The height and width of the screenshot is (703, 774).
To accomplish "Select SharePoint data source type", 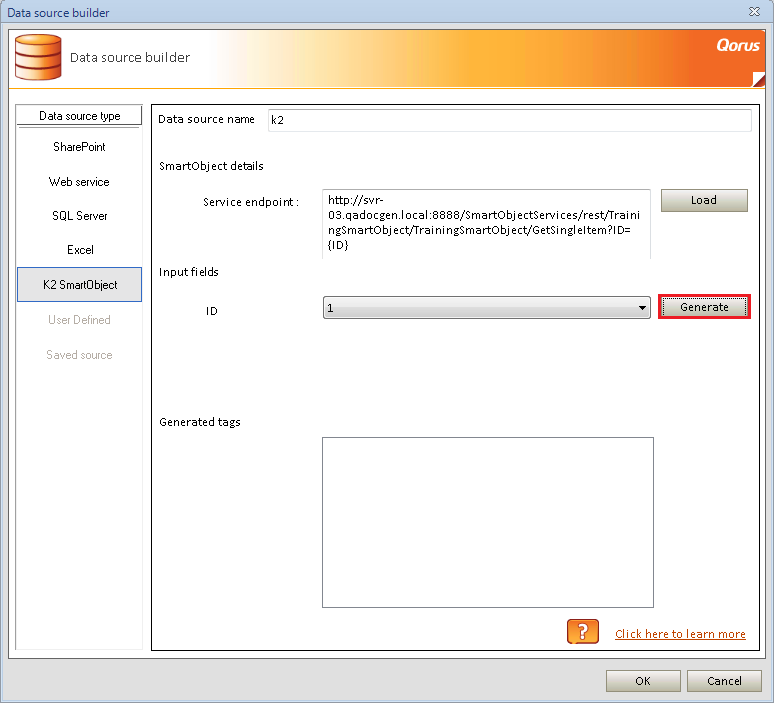I will (x=79, y=147).
